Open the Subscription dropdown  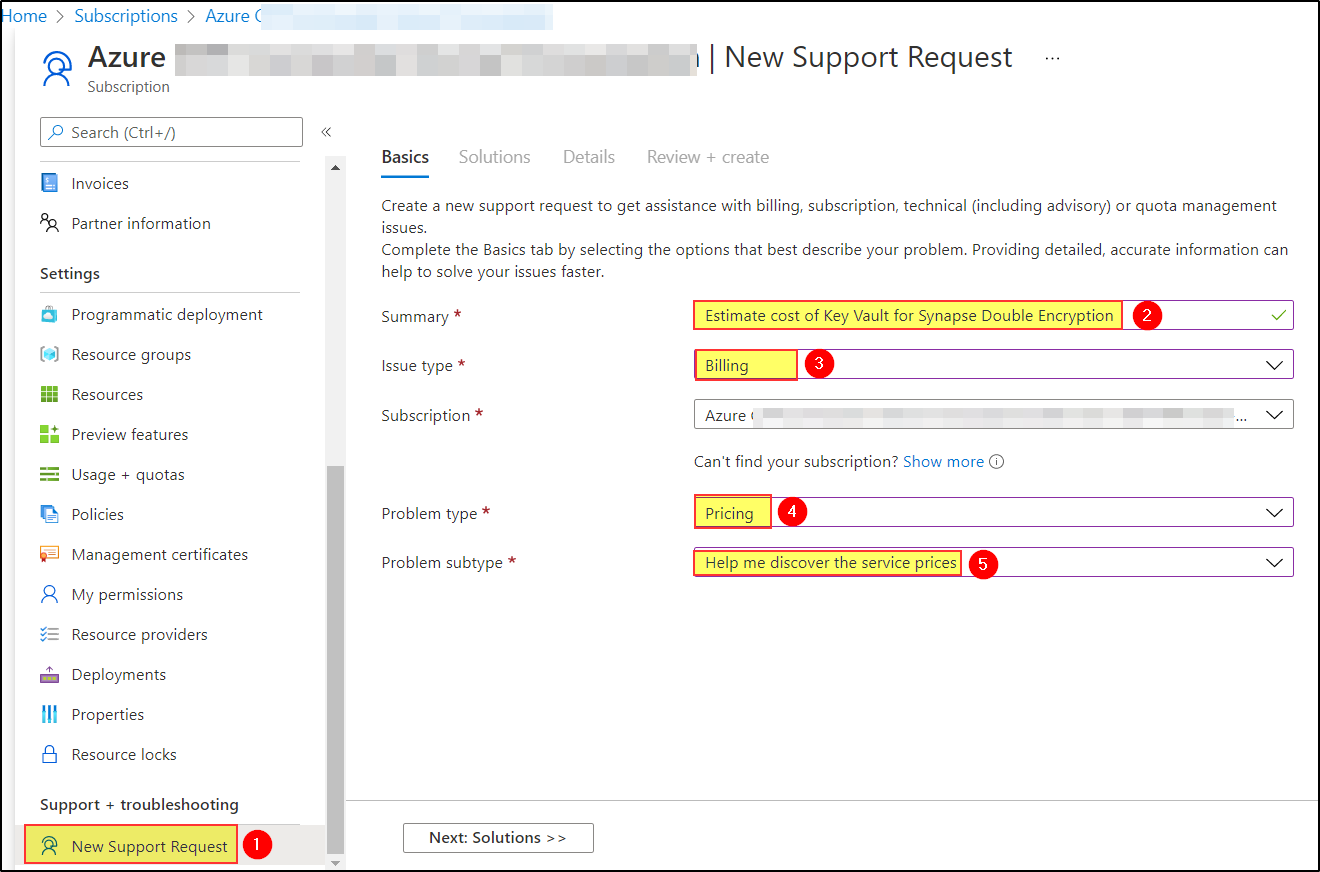[993, 415]
